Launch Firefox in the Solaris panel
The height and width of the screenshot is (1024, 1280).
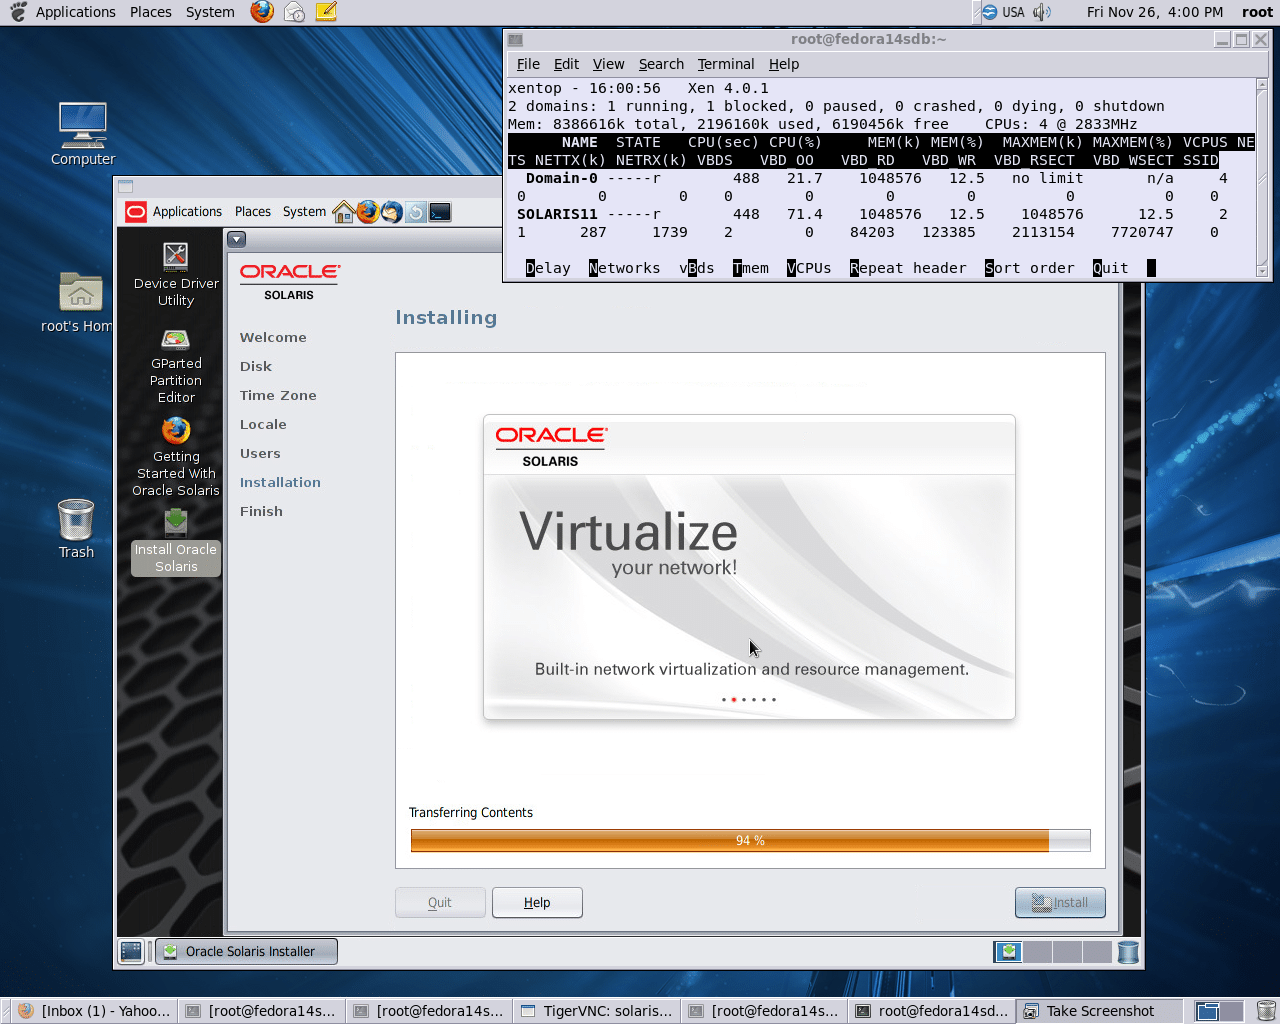tap(368, 212)
